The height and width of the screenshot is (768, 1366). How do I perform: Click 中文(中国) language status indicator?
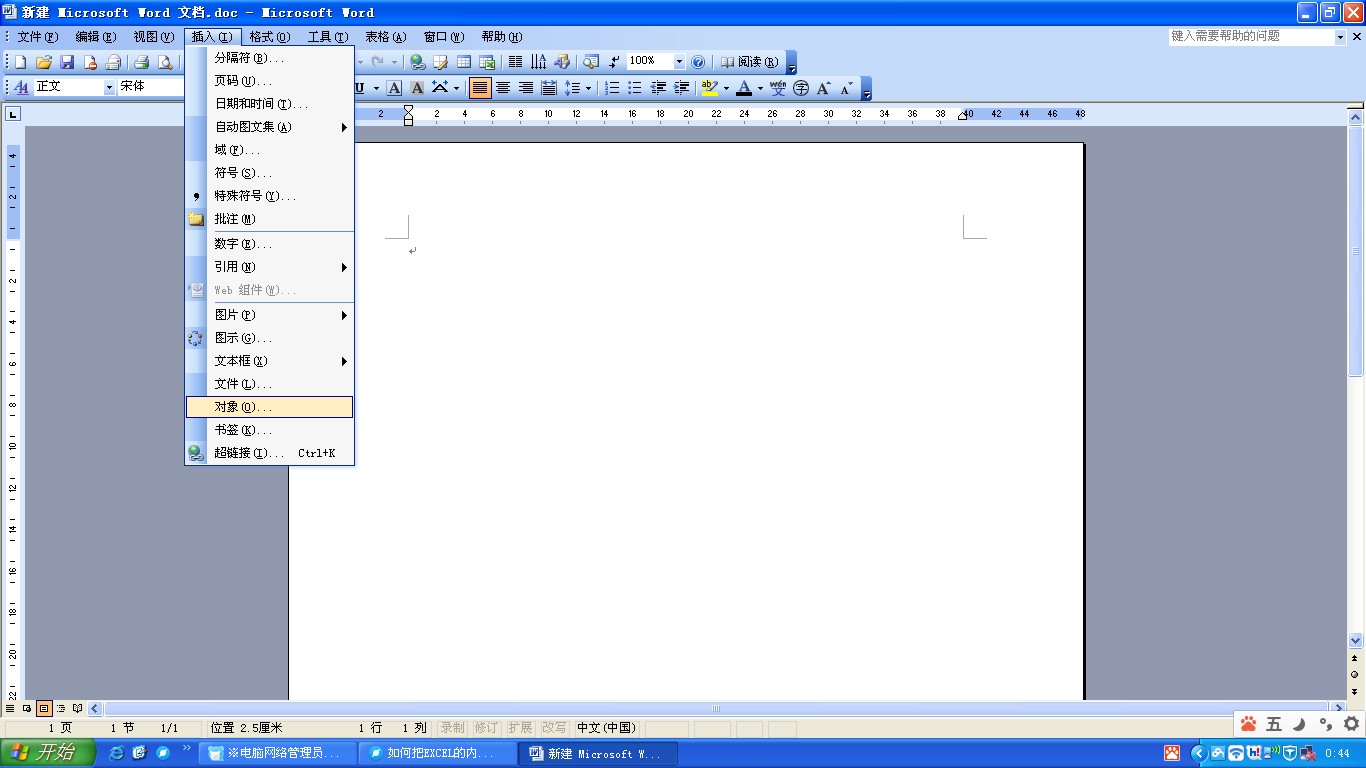[606, 728]
